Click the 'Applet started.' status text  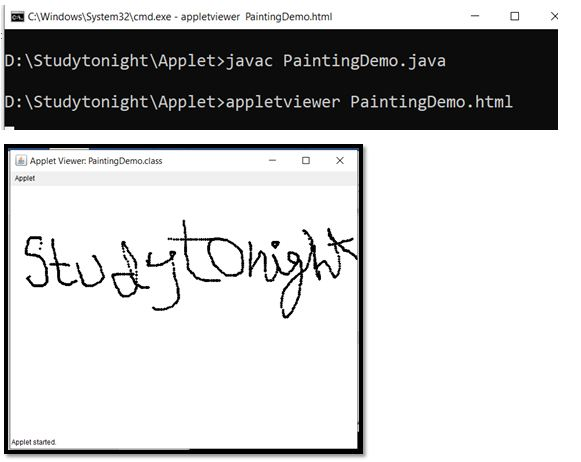point(34,442)
